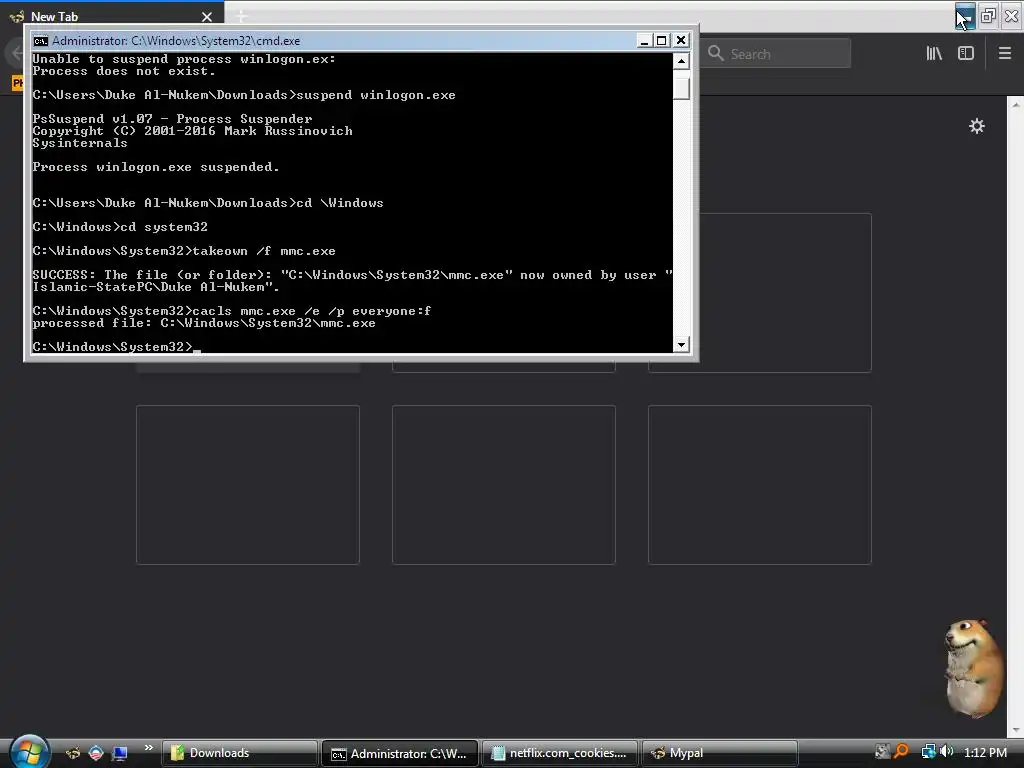Open volume speaker tray icon

click(x=946, y=752)
